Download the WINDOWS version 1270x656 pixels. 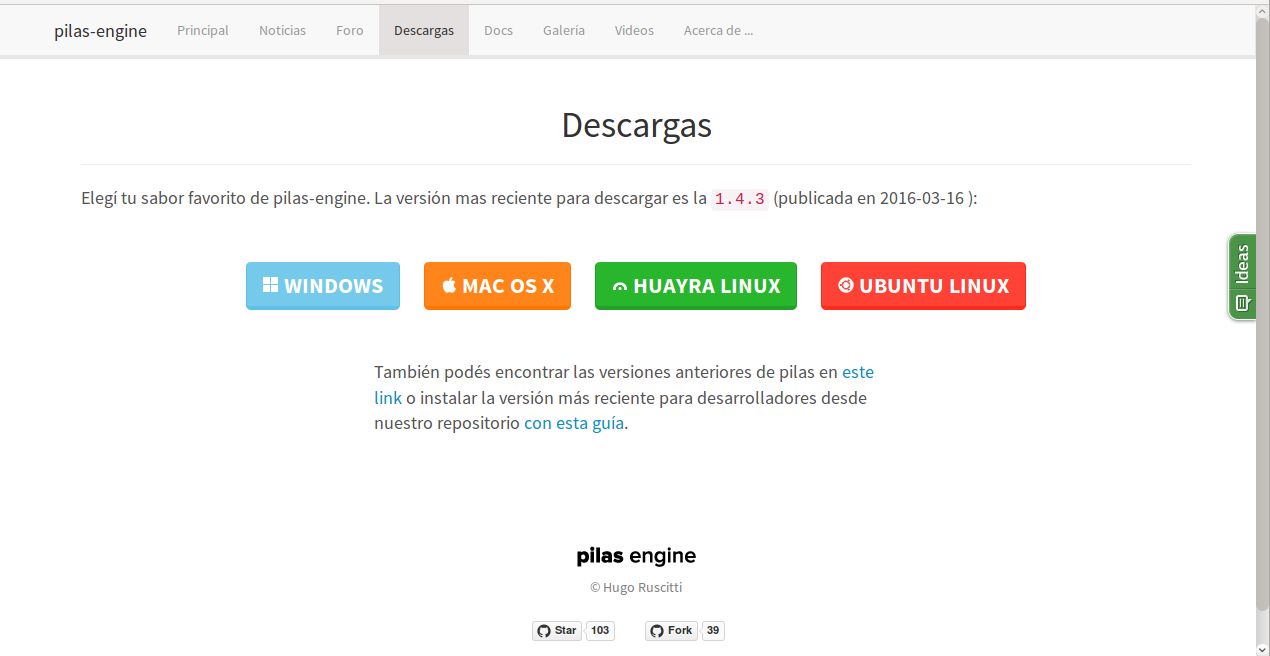click(x=323, y=286)
